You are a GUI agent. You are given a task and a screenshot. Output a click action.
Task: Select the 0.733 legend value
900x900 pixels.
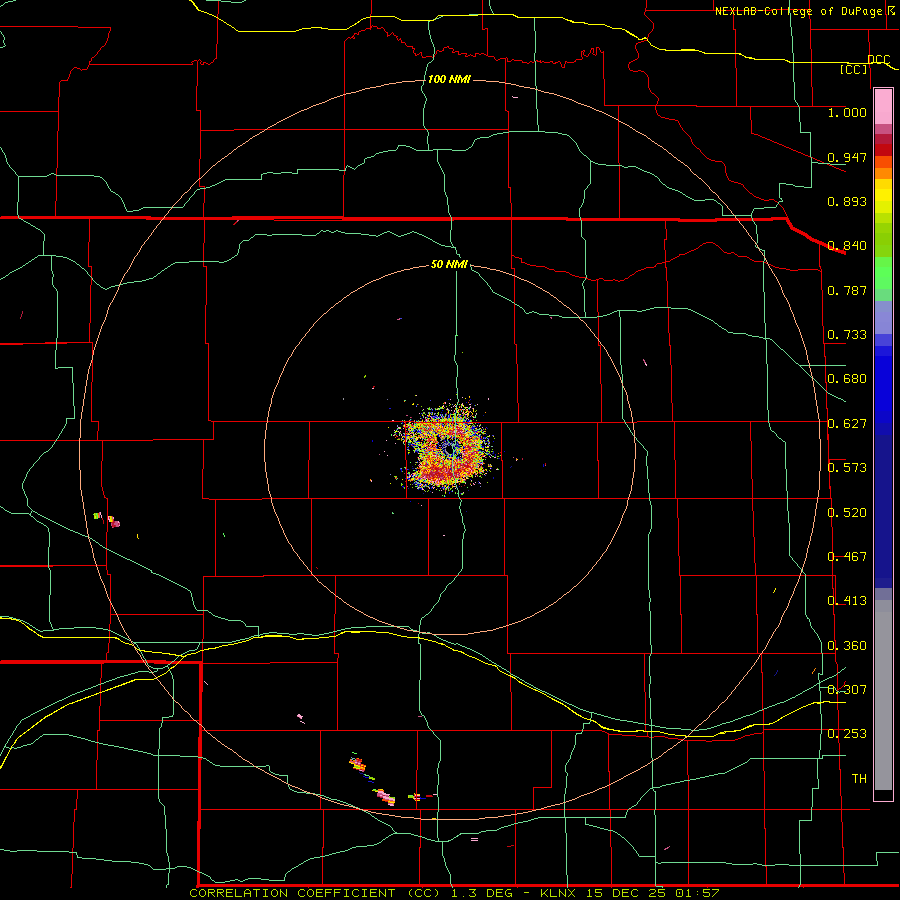[847, 335]
